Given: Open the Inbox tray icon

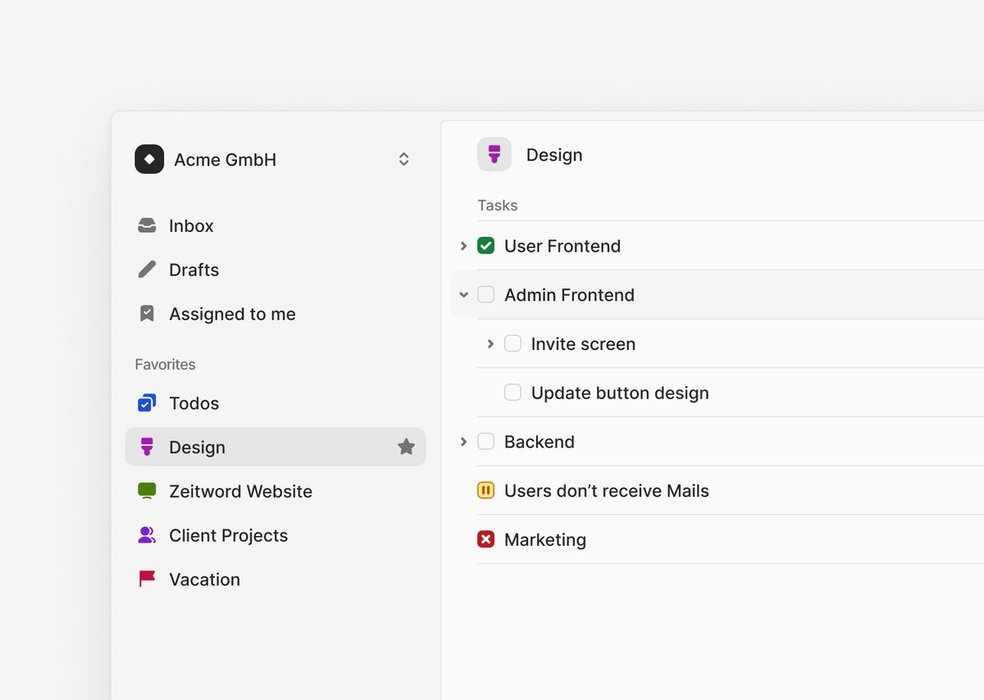Looking at the screenshot, I should click(147, 226).
